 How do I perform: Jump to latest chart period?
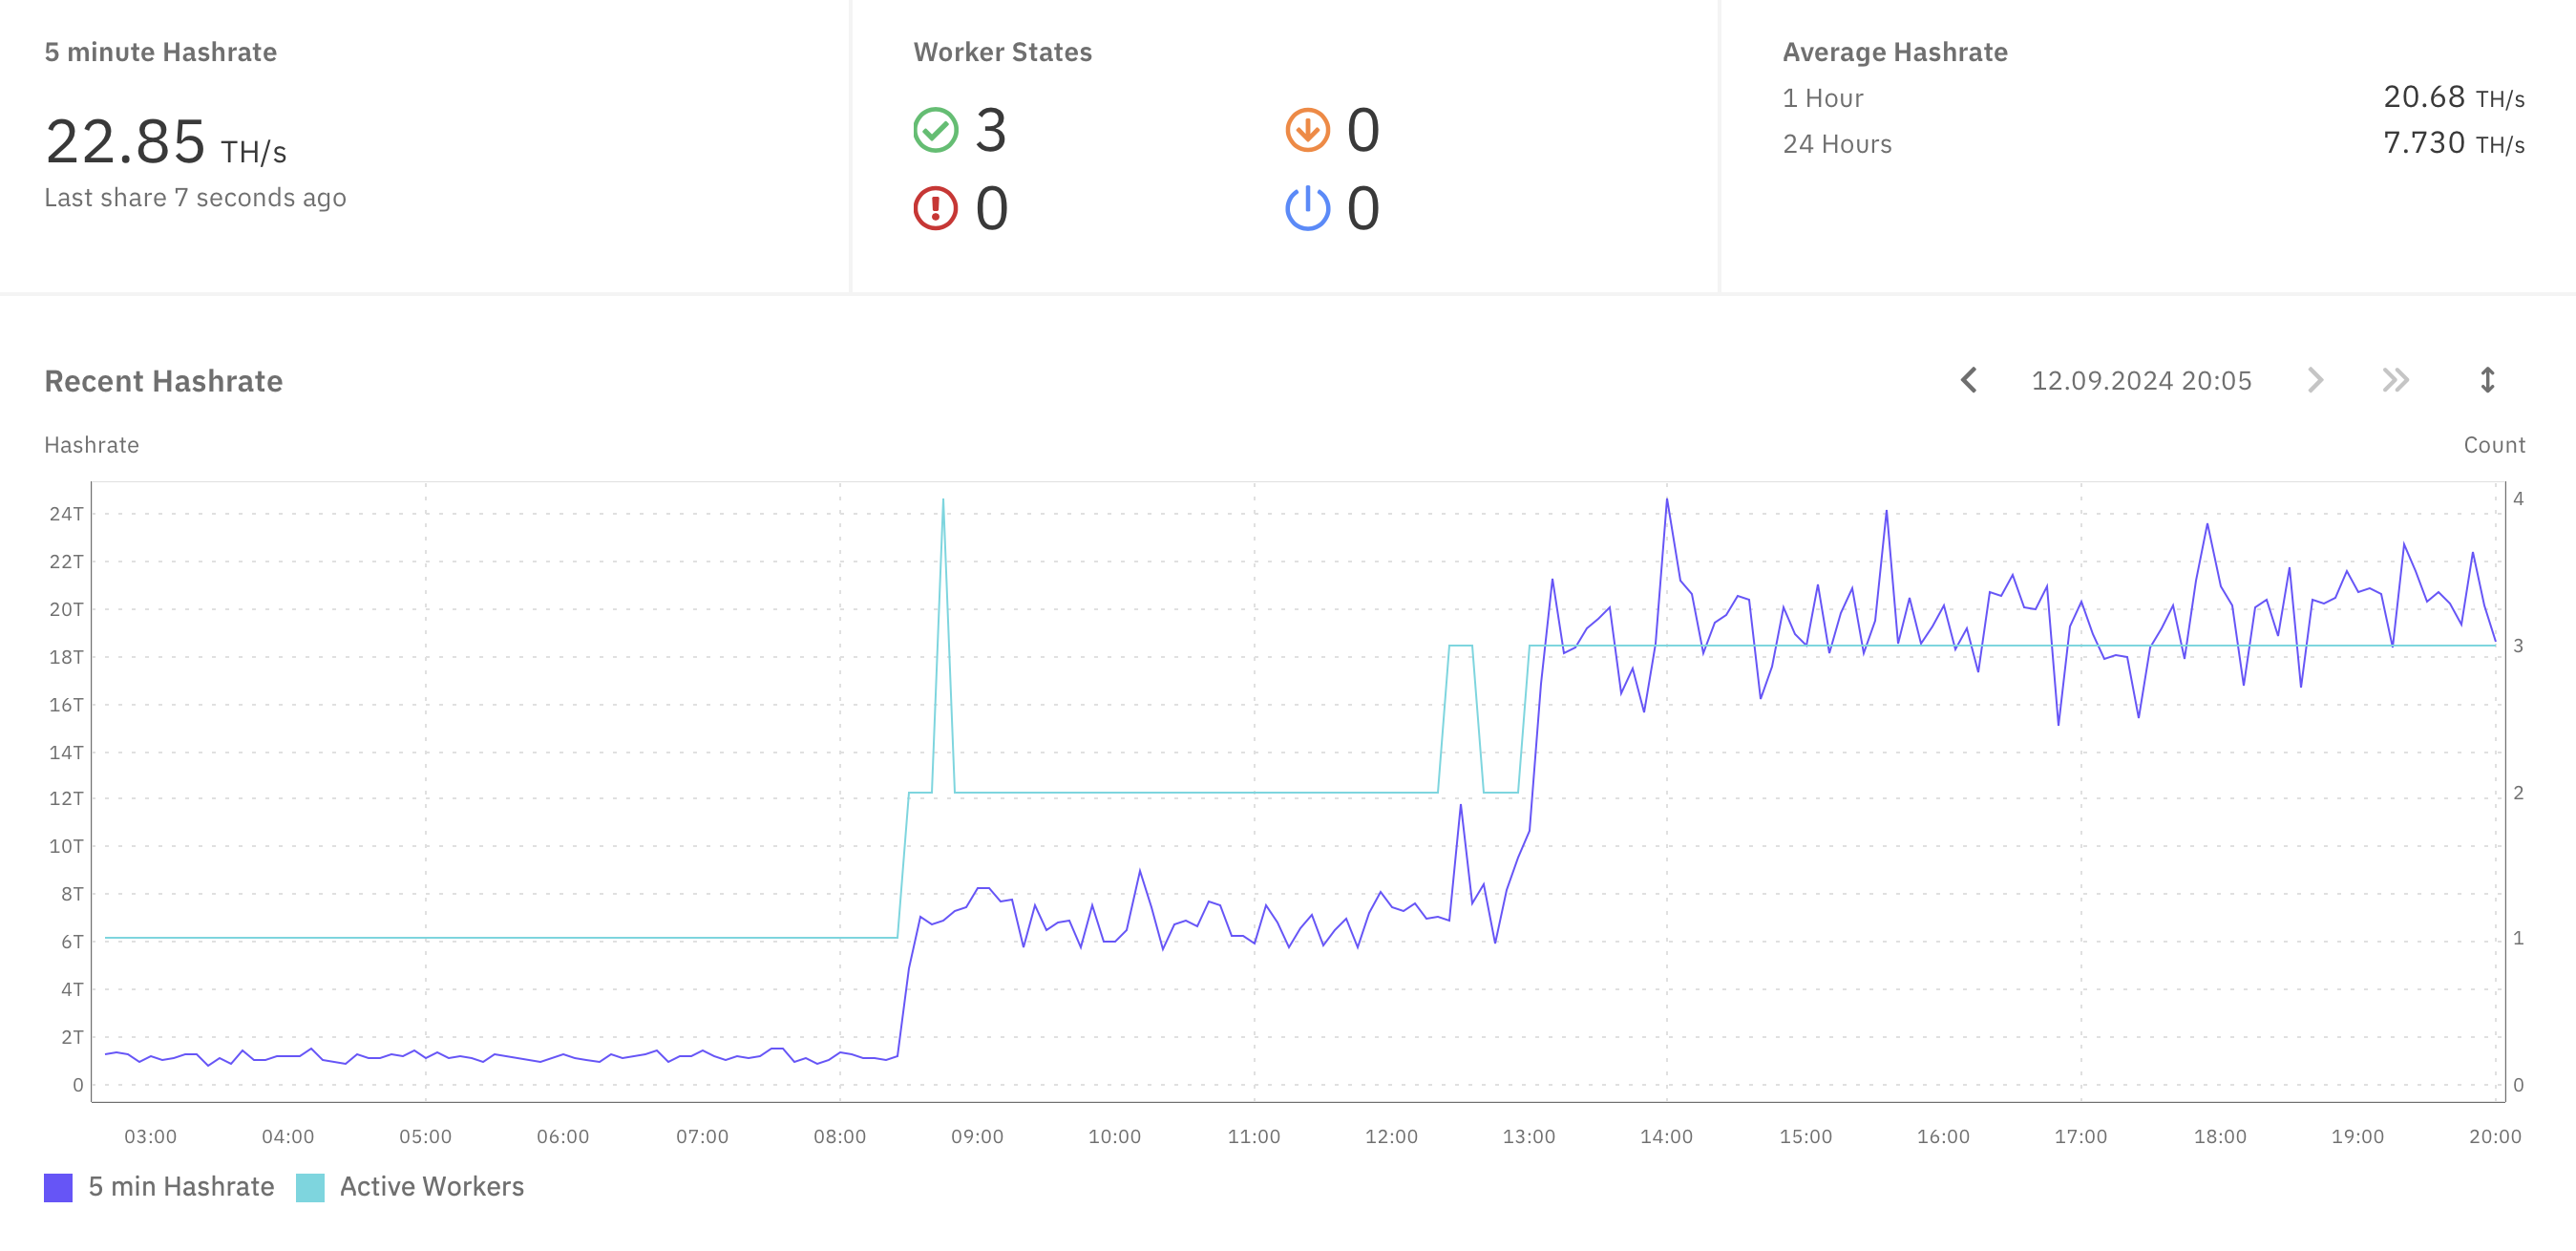tap(2395, 380)
